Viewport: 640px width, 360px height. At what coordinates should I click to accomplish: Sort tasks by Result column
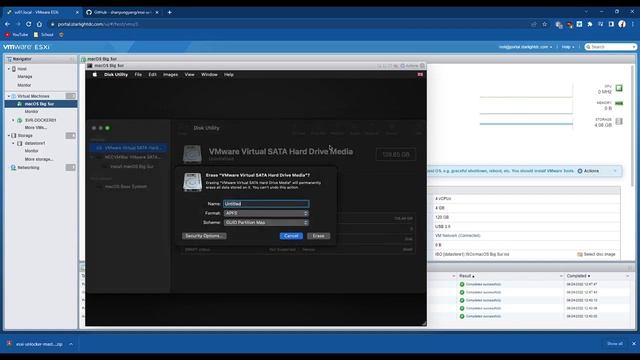[467, 276]
